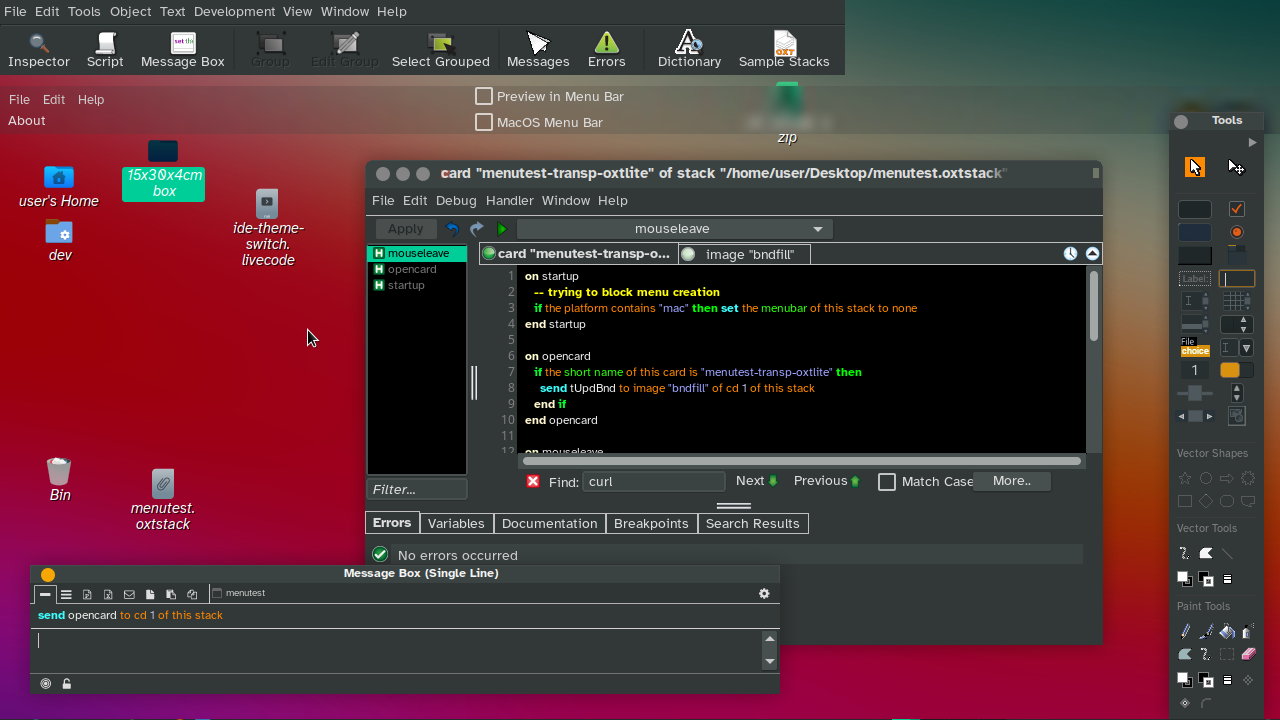1280x720 pixels.
Task: Open the Development menu
Action: [234, 11]
